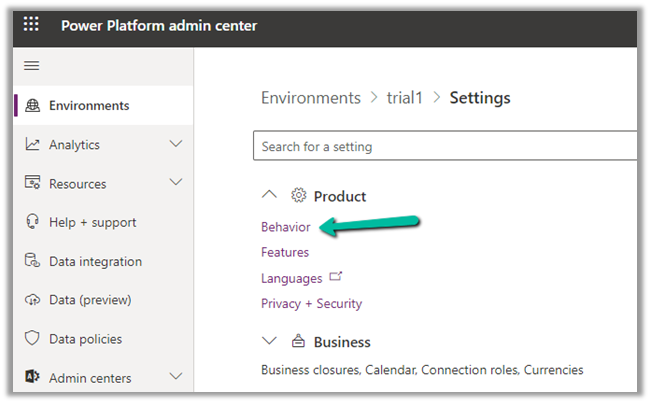Click the Analytics chart icon
This screenshot has height=403, width=650.
click(x=32, y=145)
